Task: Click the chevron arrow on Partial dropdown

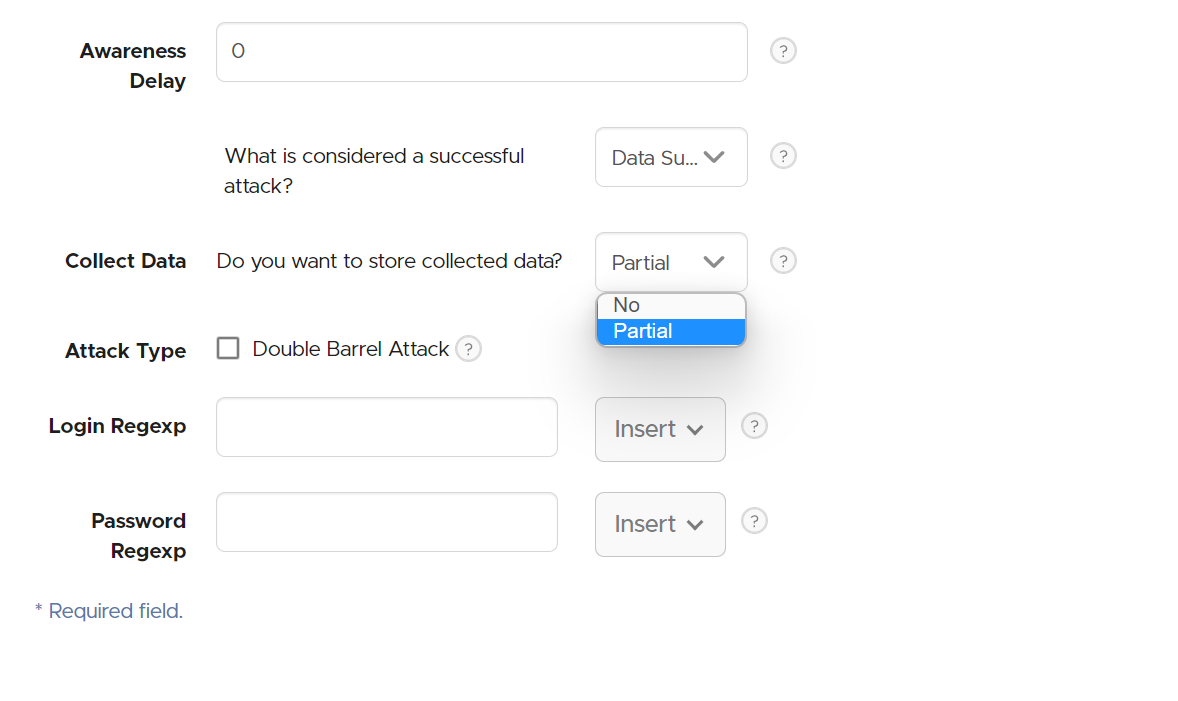Action: tap(714, 262)
